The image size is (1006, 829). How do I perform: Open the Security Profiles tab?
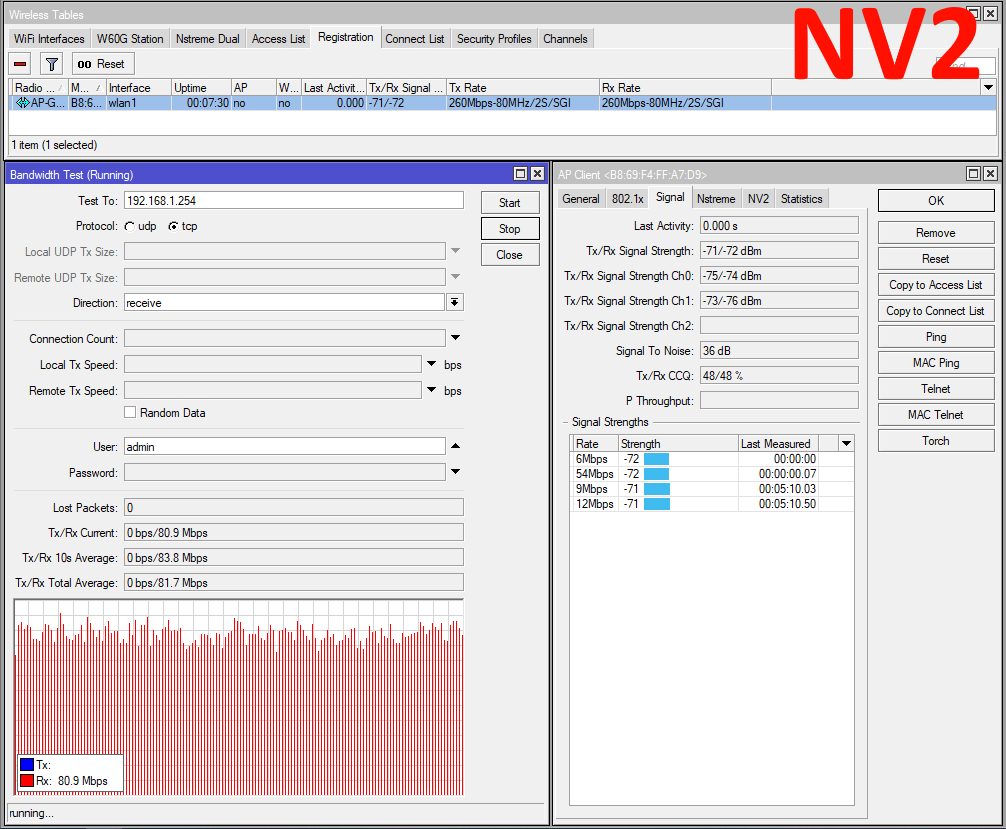click(x=494, y=38)
